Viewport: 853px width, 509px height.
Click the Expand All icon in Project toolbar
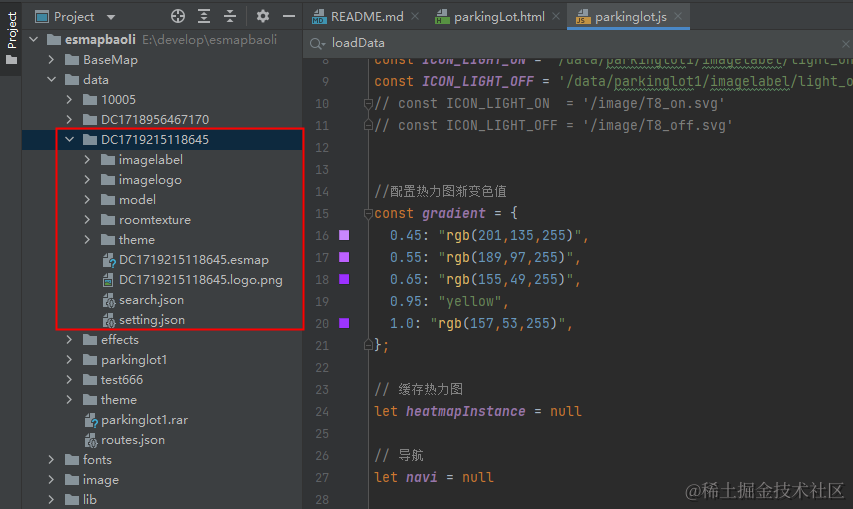pos(204,16)
